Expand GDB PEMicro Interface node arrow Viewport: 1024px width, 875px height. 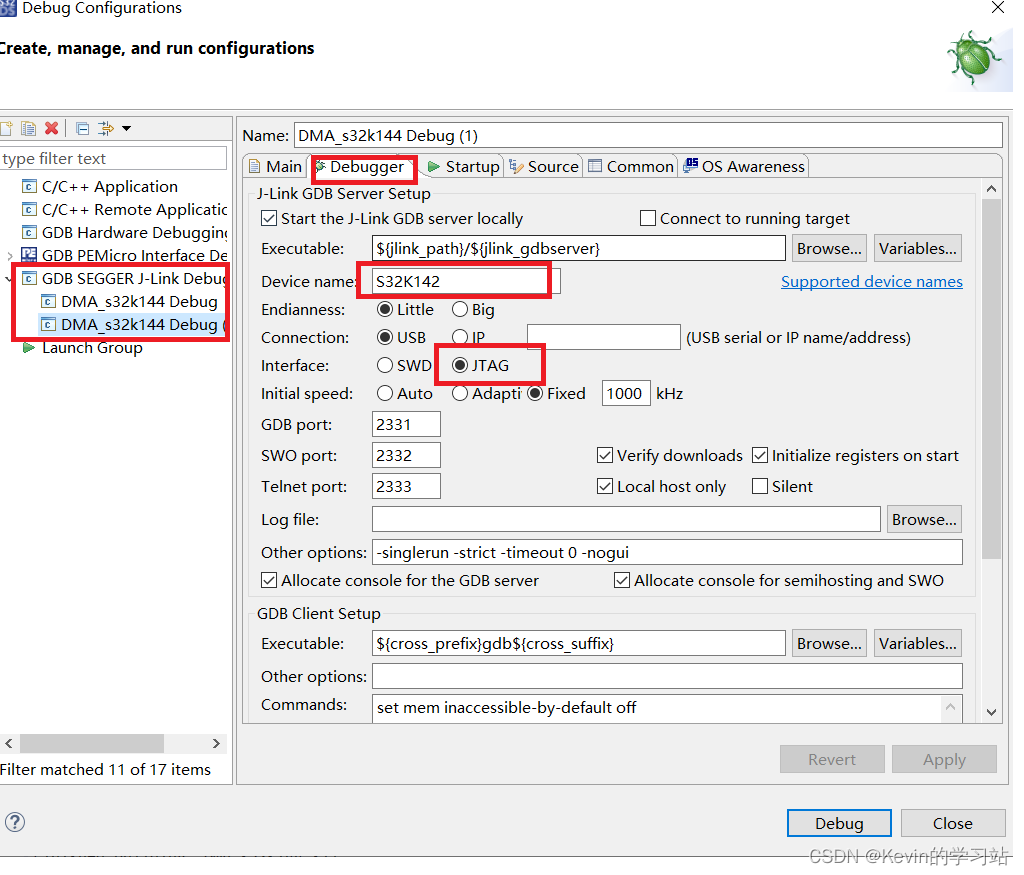click(9, 258)
